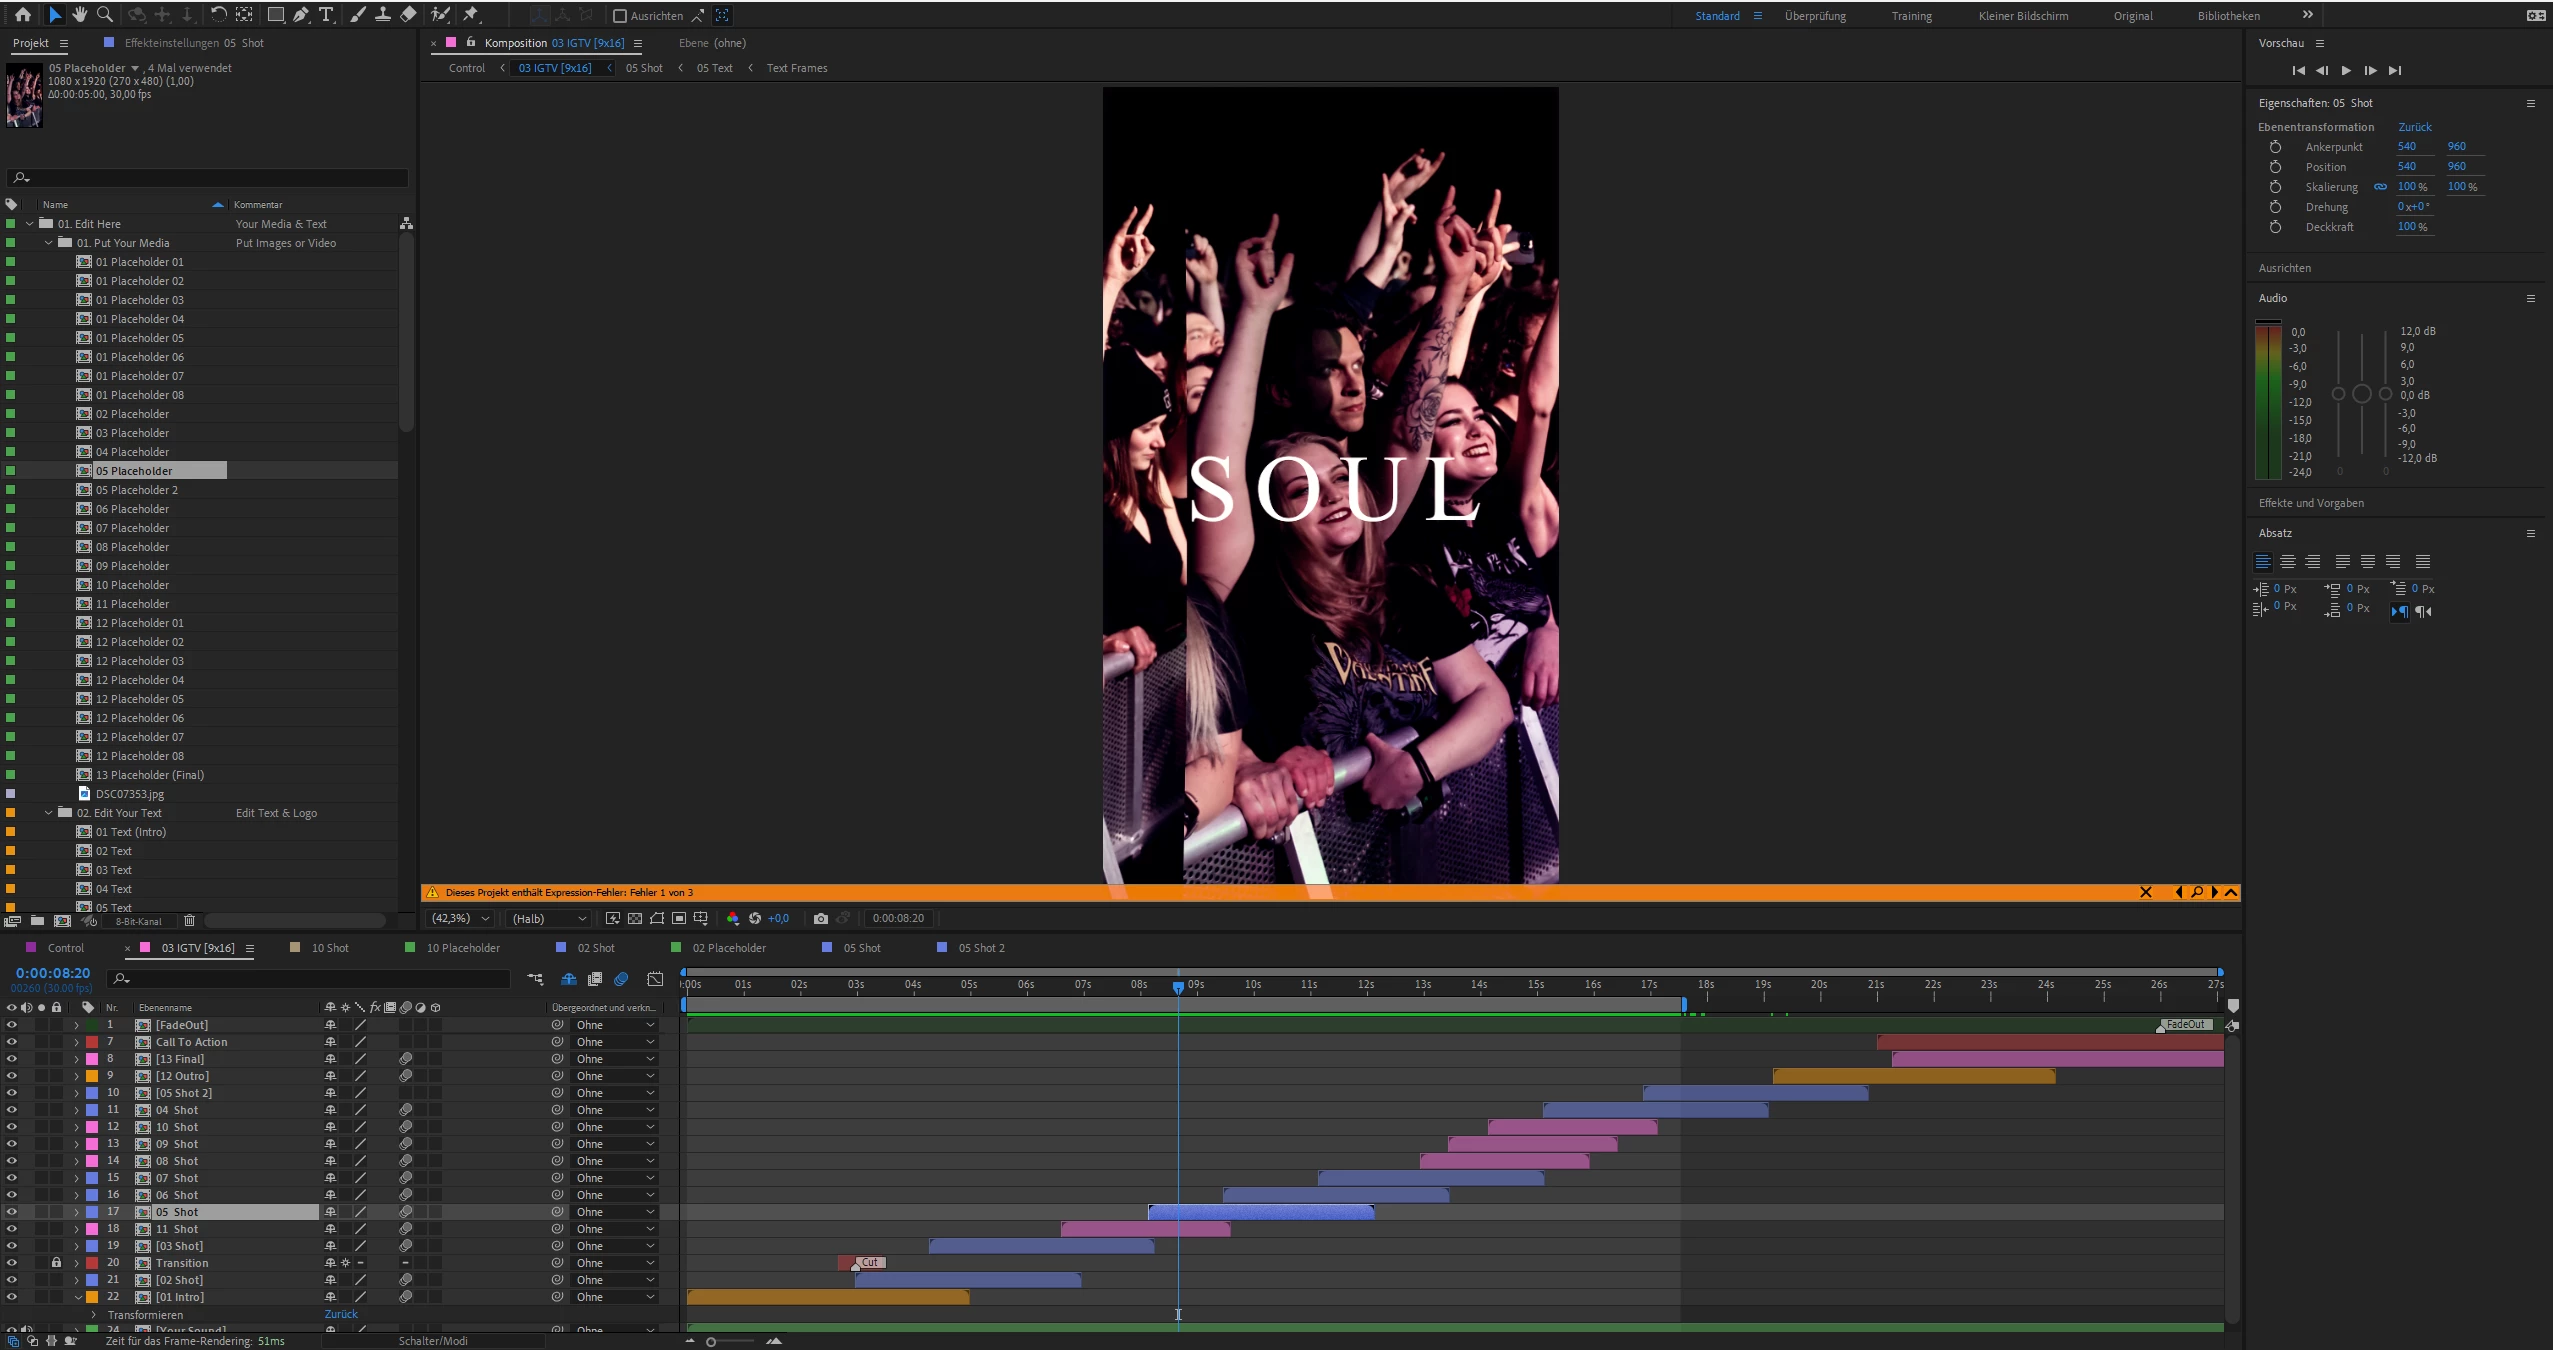Image resolution: width=2553 pixels, height=1350 pixels.
Task: Select the Clone Stamp tool
Action: pyautogui.click(x=383, y=15)
